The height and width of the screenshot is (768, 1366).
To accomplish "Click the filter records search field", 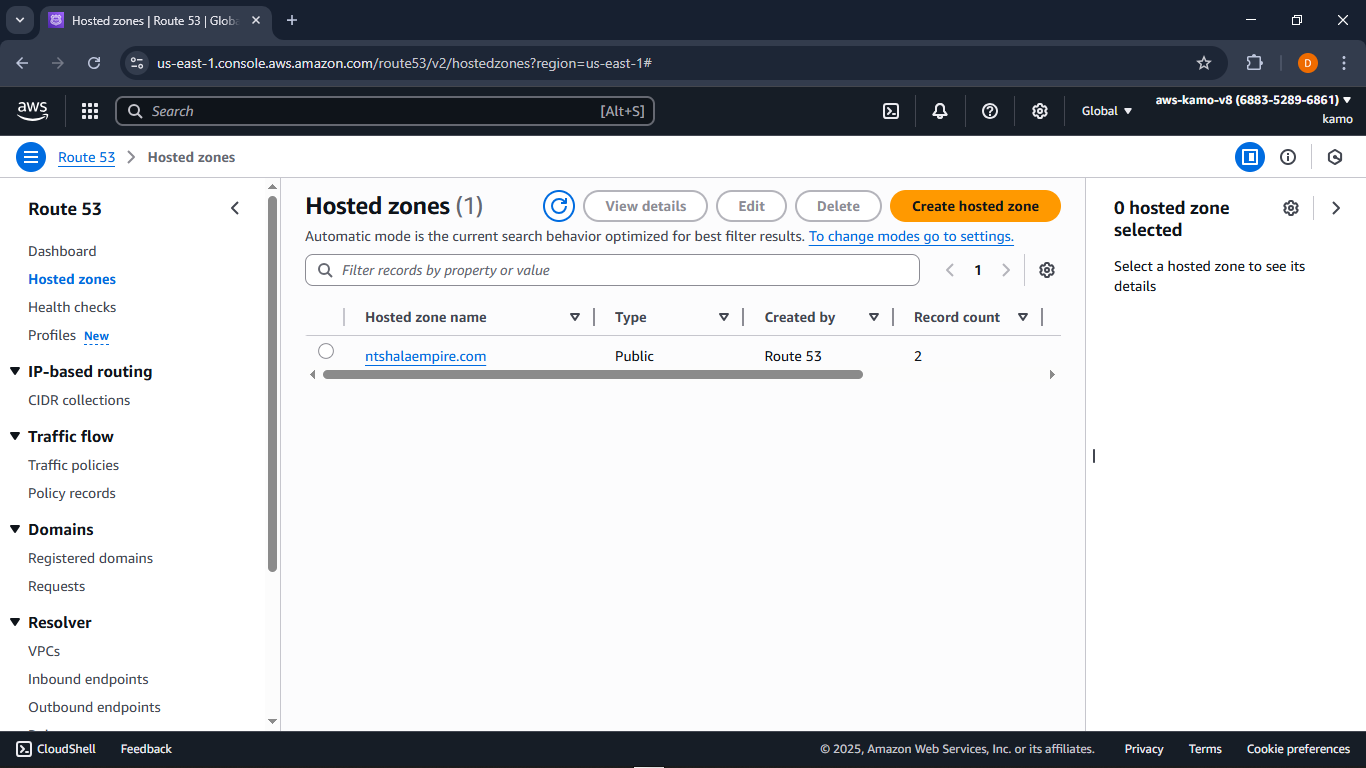I will tap(612, 270).
